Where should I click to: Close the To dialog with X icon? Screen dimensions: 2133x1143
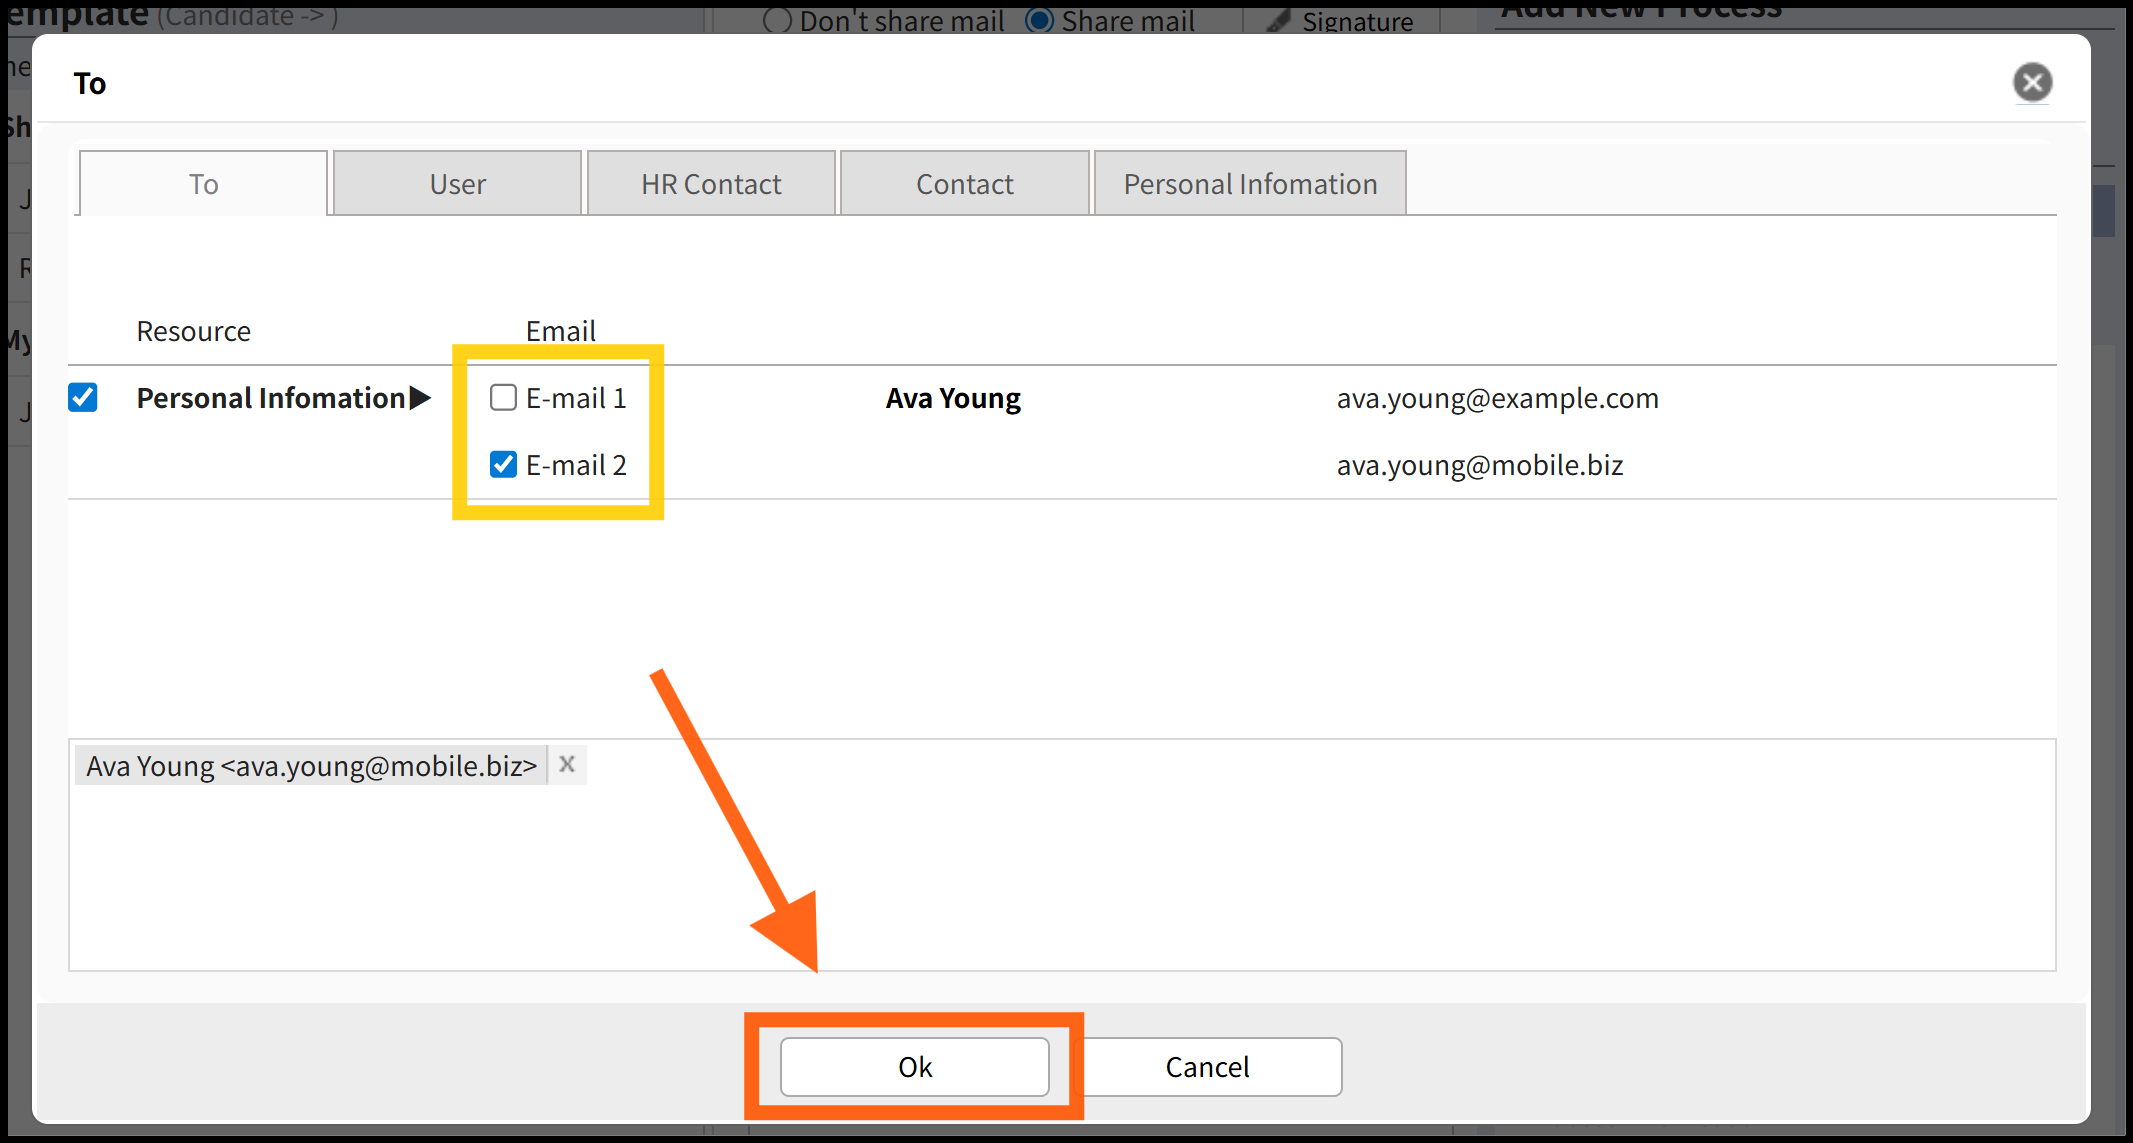point(2031,83)
